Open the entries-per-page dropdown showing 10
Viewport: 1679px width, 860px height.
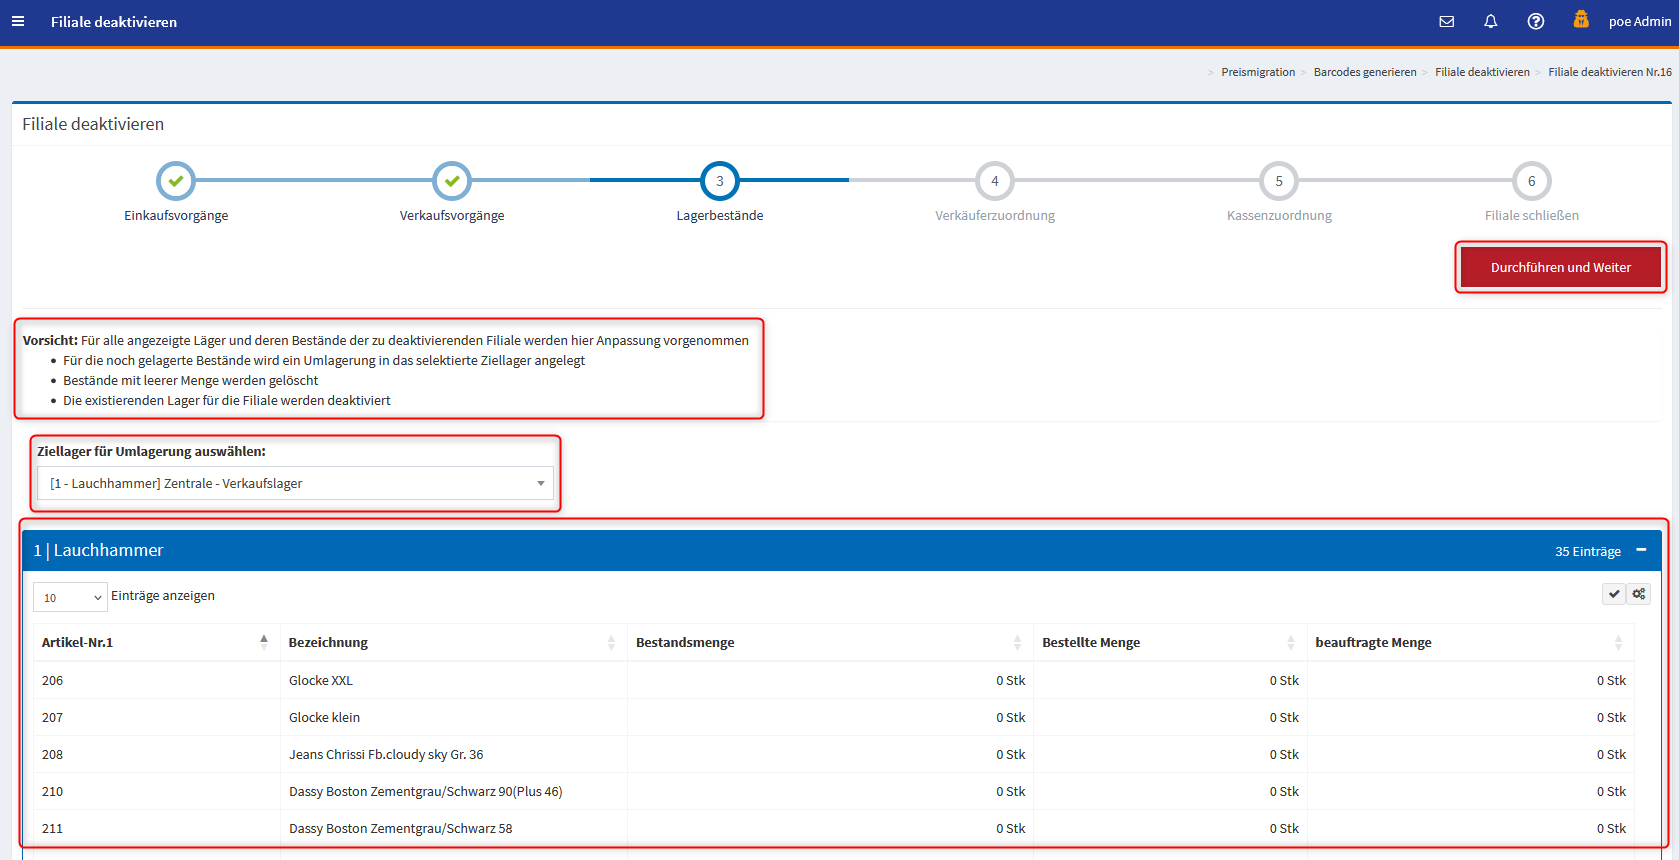[x=70, y=597]
